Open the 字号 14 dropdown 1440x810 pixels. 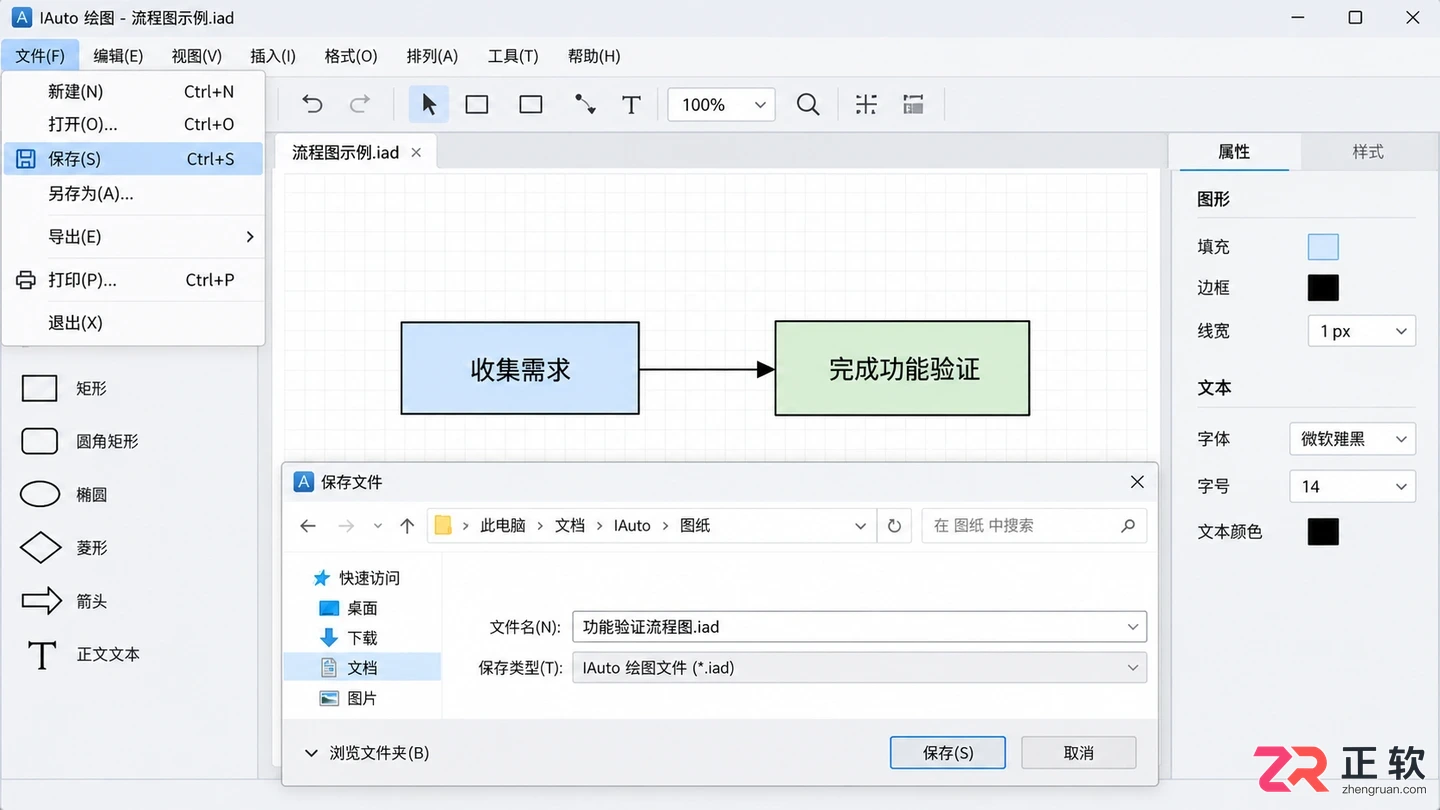pos(1352,486)
